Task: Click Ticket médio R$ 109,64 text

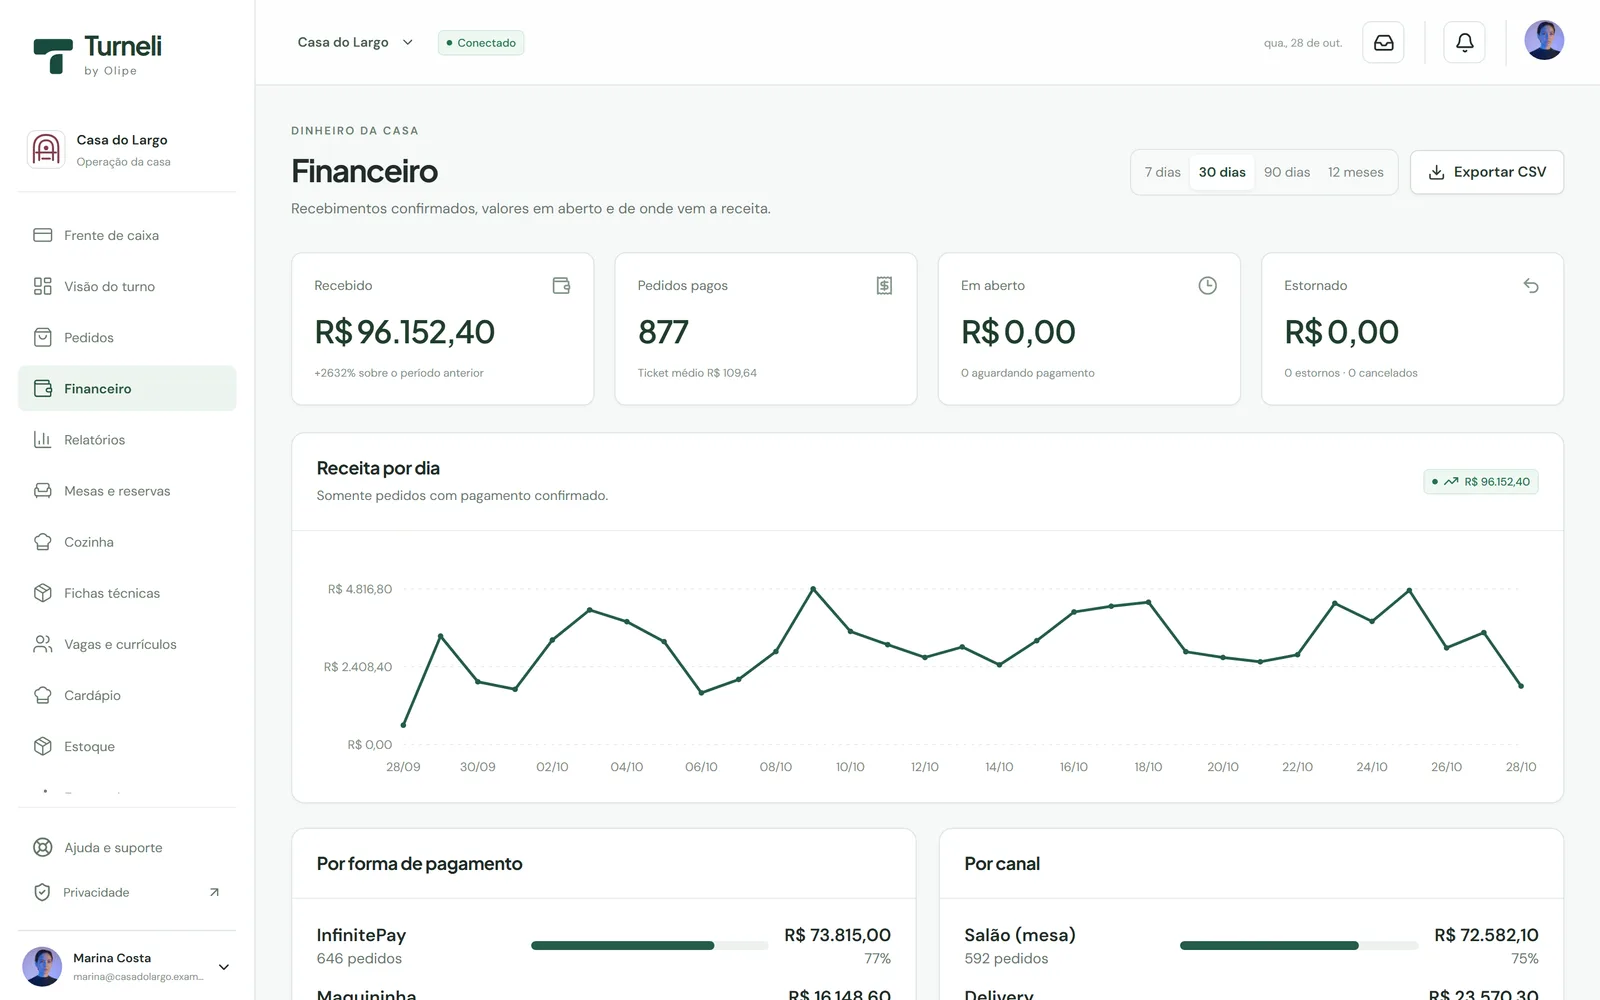Action: click(x=697, y=373)
